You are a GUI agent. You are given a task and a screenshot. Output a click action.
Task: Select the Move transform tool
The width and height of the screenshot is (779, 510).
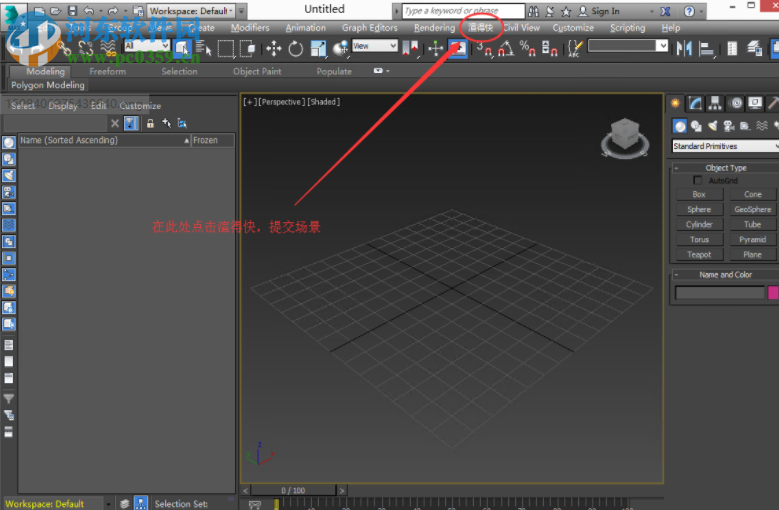coord(273,48)
